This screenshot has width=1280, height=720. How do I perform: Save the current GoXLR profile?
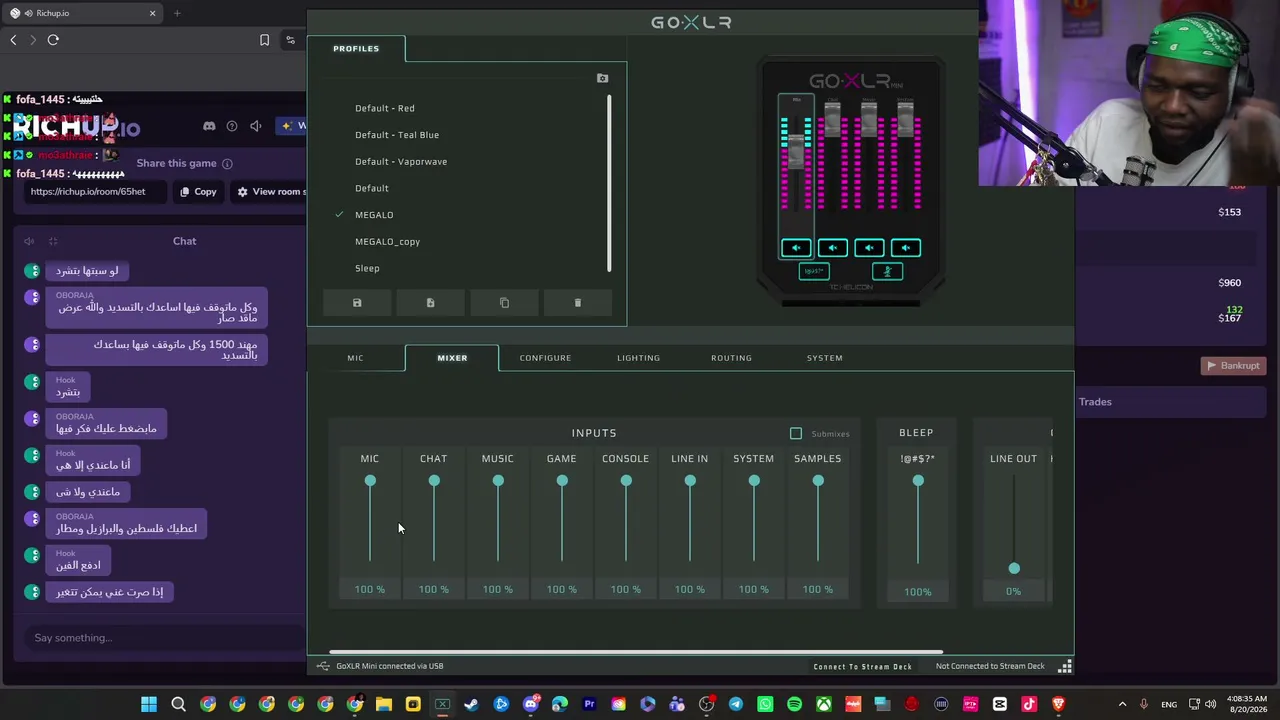coord(357,303)
